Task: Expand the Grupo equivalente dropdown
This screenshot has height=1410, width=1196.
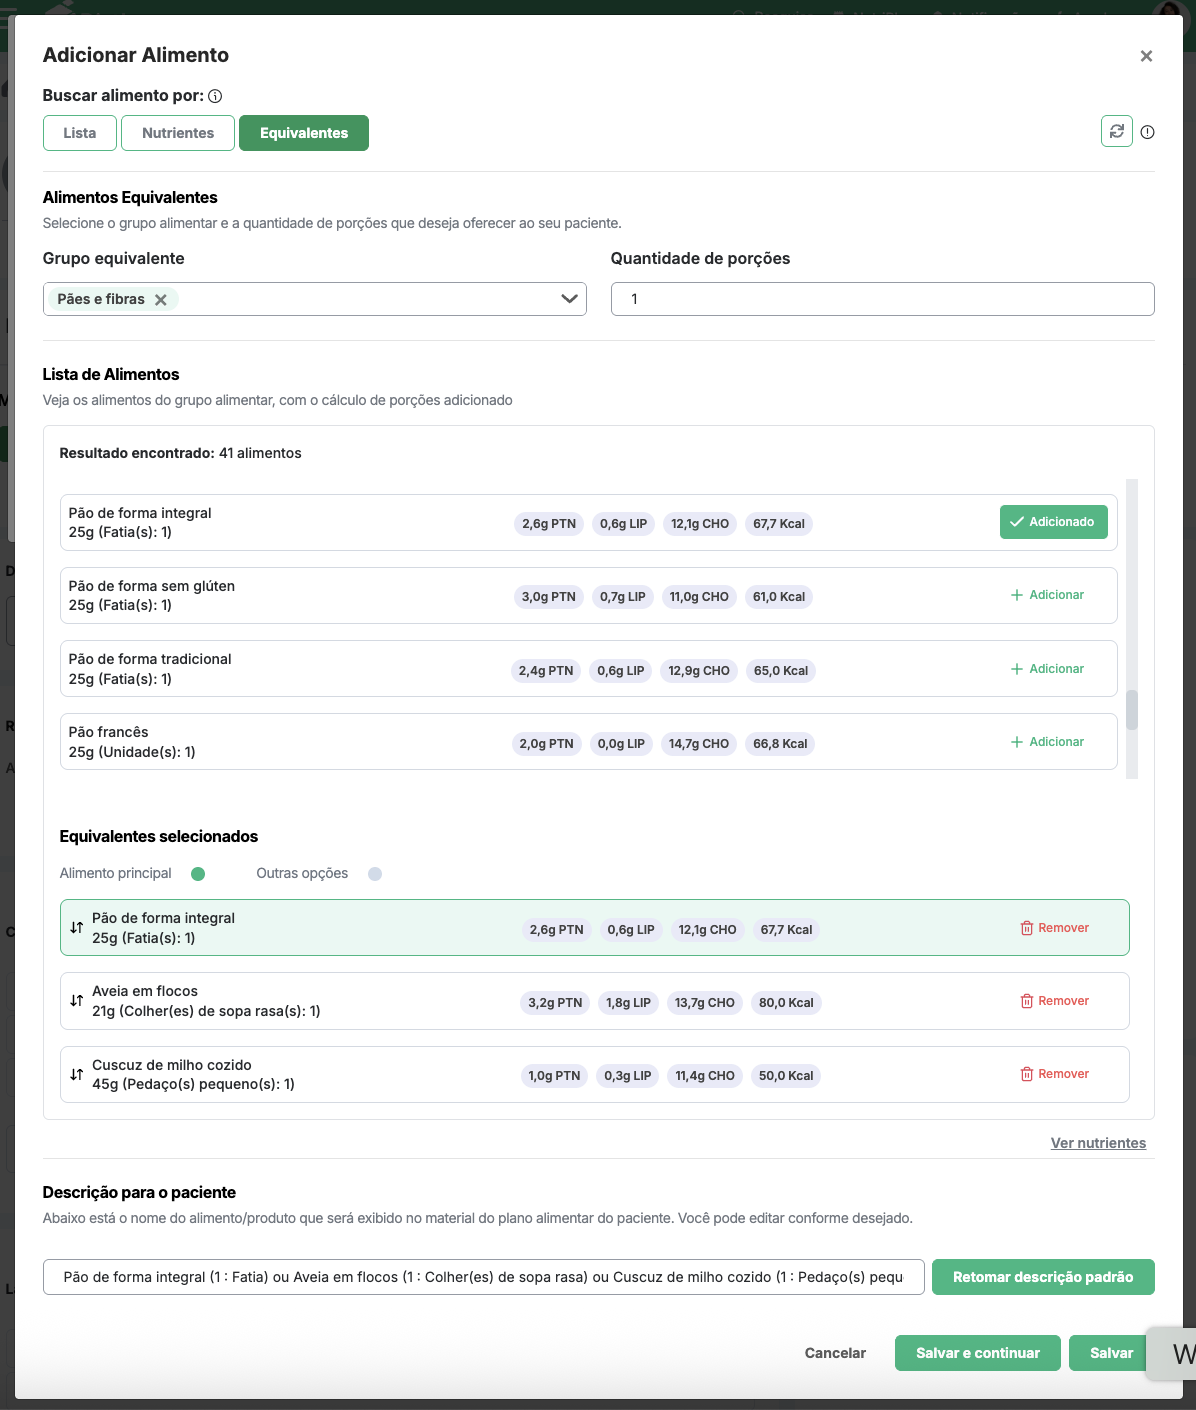Action: 570,299
